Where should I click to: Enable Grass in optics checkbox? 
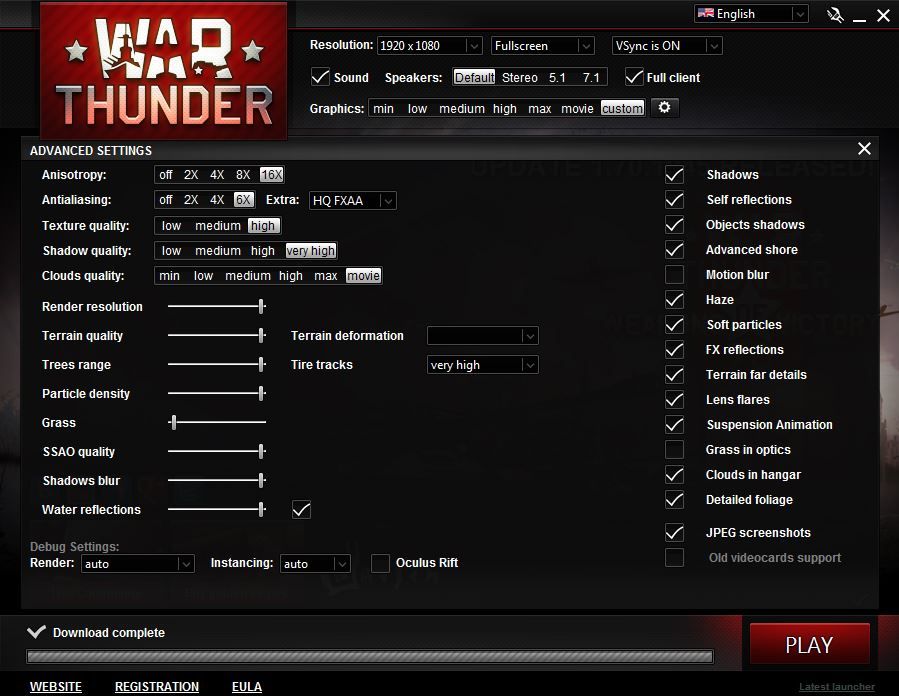[x=674, y=449]
